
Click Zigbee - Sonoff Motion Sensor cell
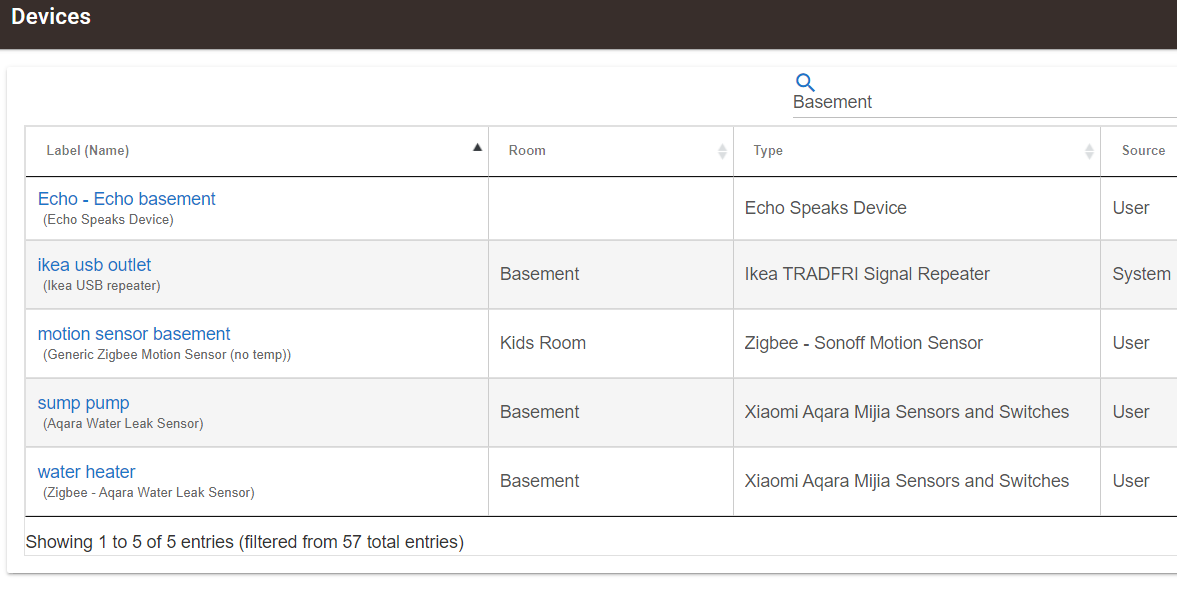click(x=863, y=343)
